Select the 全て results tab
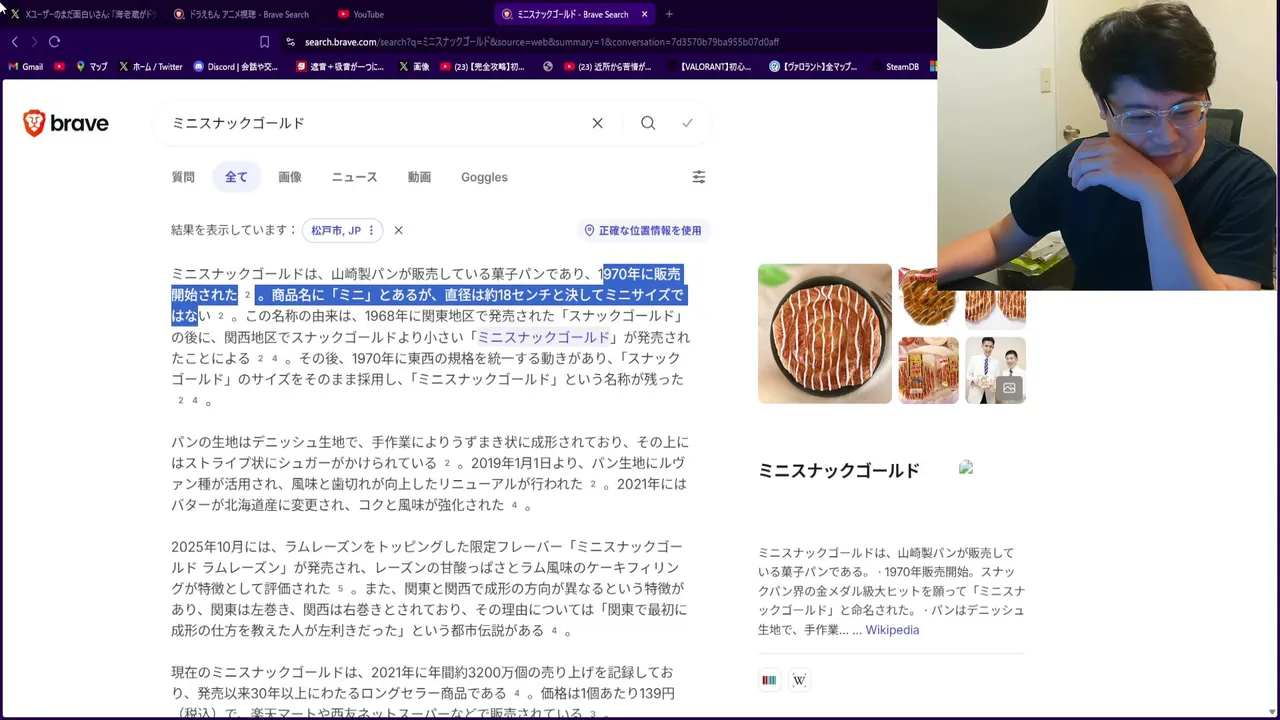Screen dimensions: 1280x720 (x=236, y=177)
